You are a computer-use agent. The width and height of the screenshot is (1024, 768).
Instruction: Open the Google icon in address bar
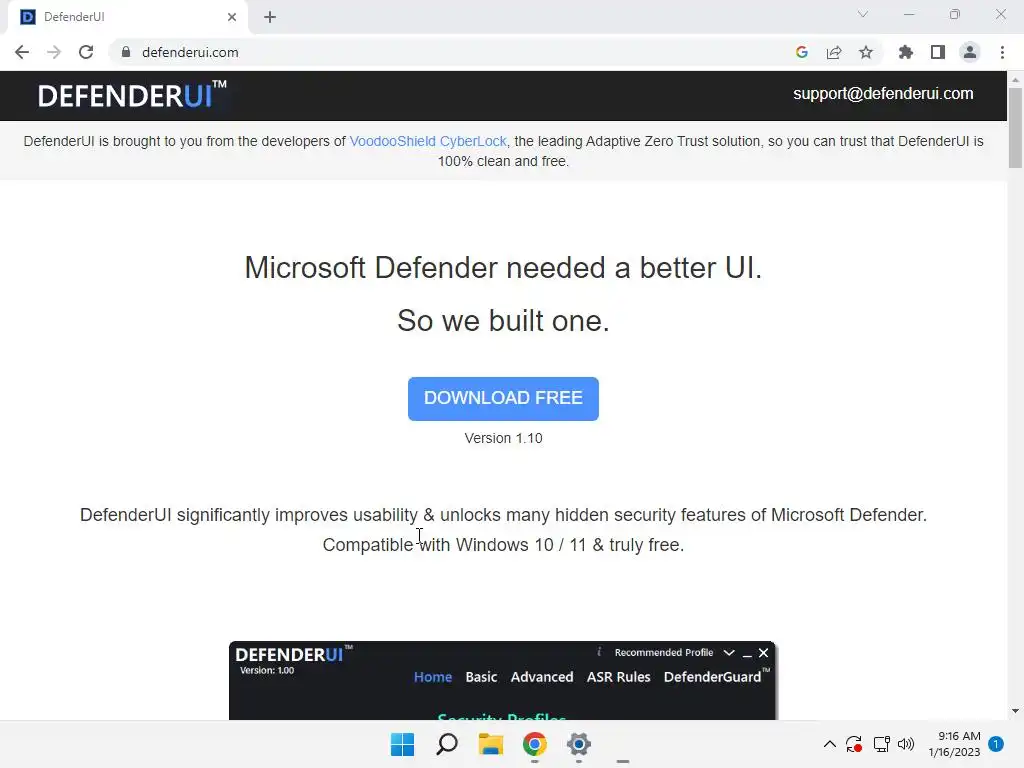pos(802,52)
